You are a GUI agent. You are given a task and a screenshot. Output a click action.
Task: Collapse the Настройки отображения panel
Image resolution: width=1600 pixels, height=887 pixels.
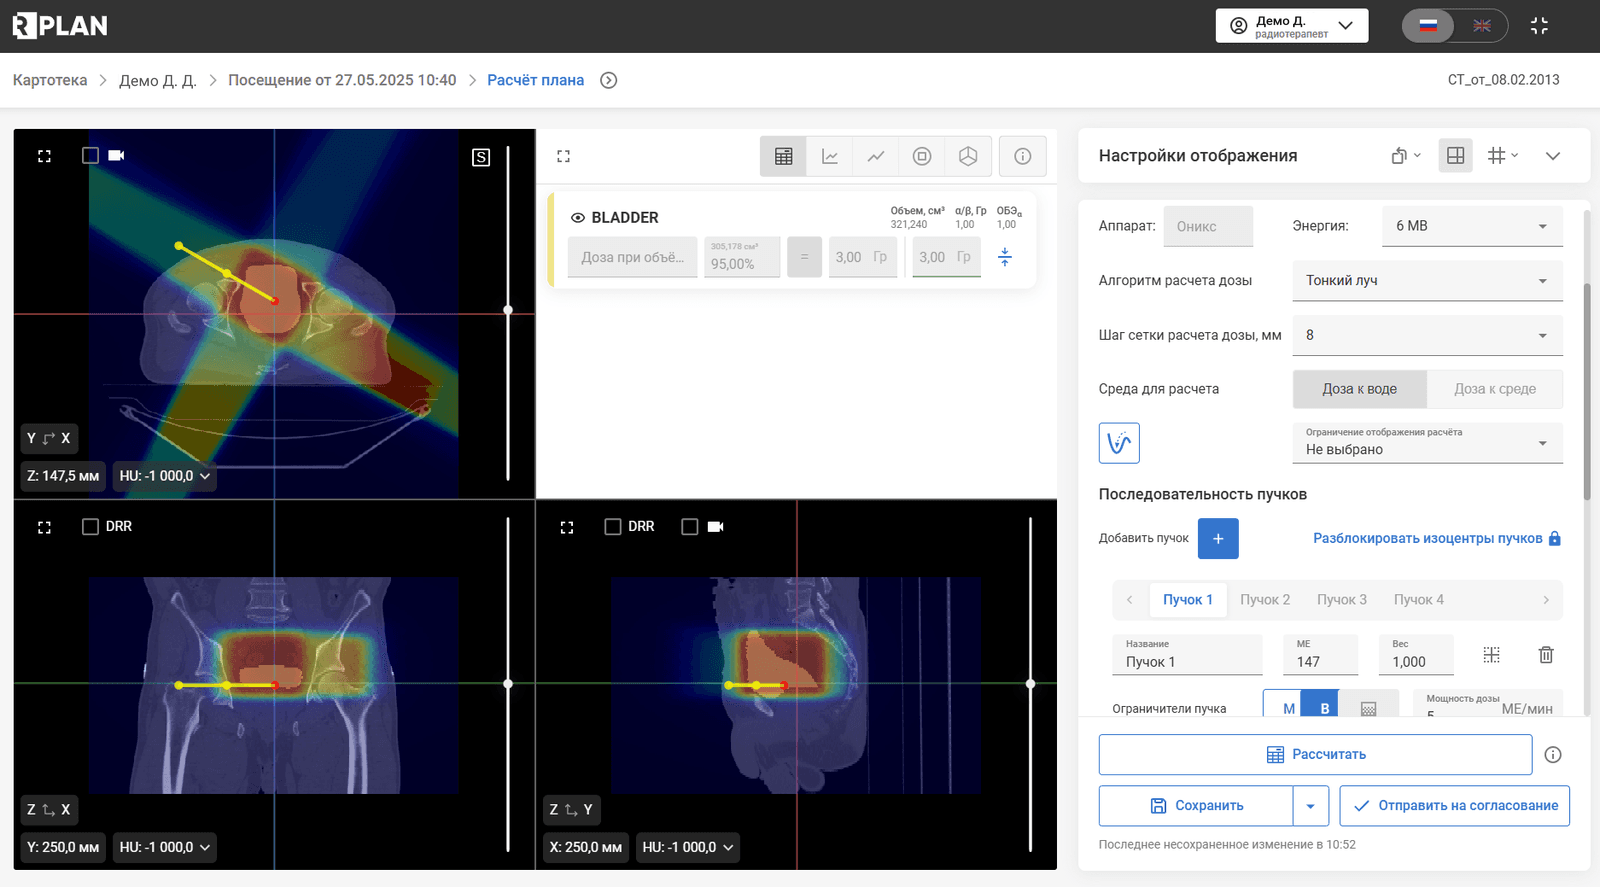[x=1553, y=156]
